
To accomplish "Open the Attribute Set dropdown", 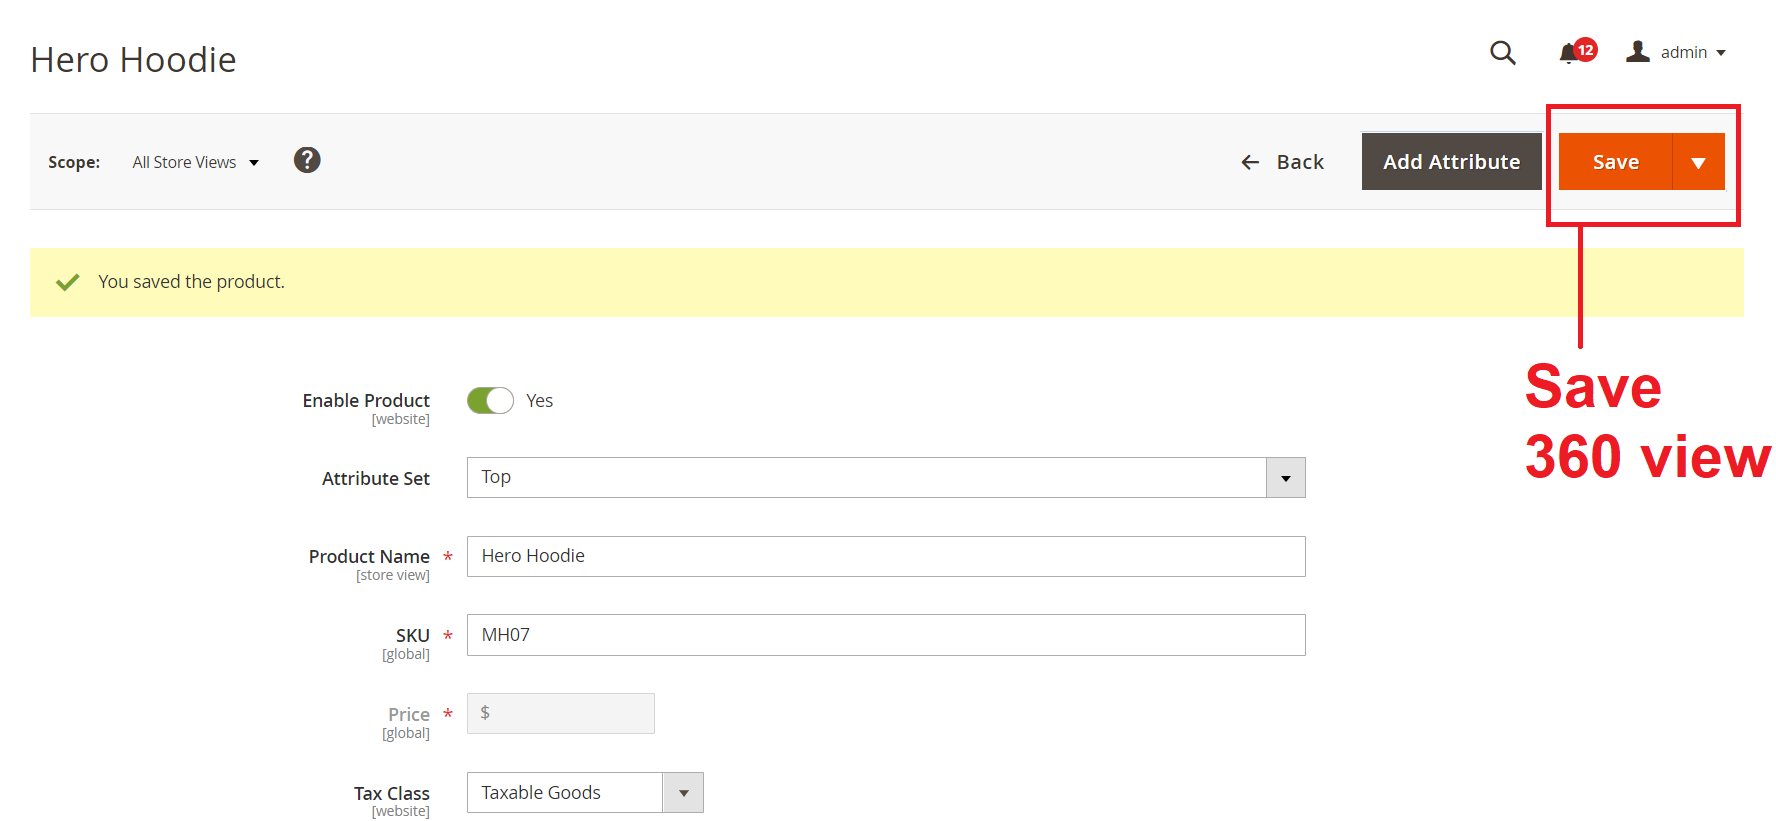I will (x=1285, y=478).
